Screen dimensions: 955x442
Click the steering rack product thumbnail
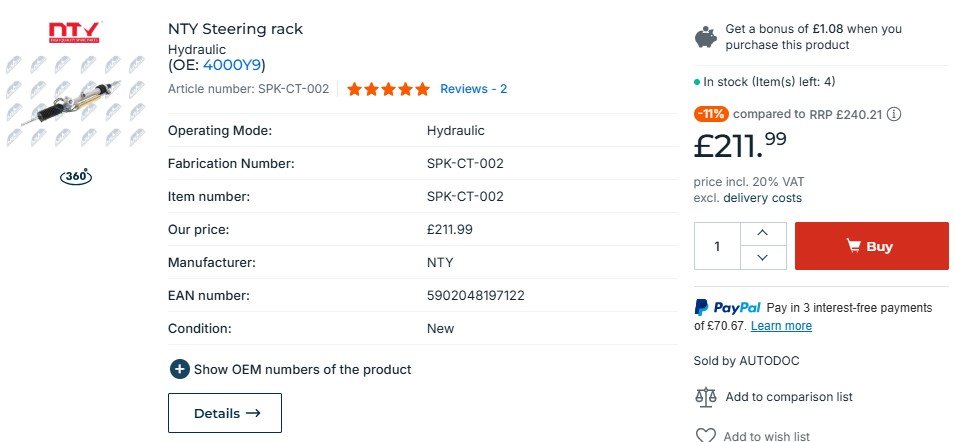(x=76, y=100)
